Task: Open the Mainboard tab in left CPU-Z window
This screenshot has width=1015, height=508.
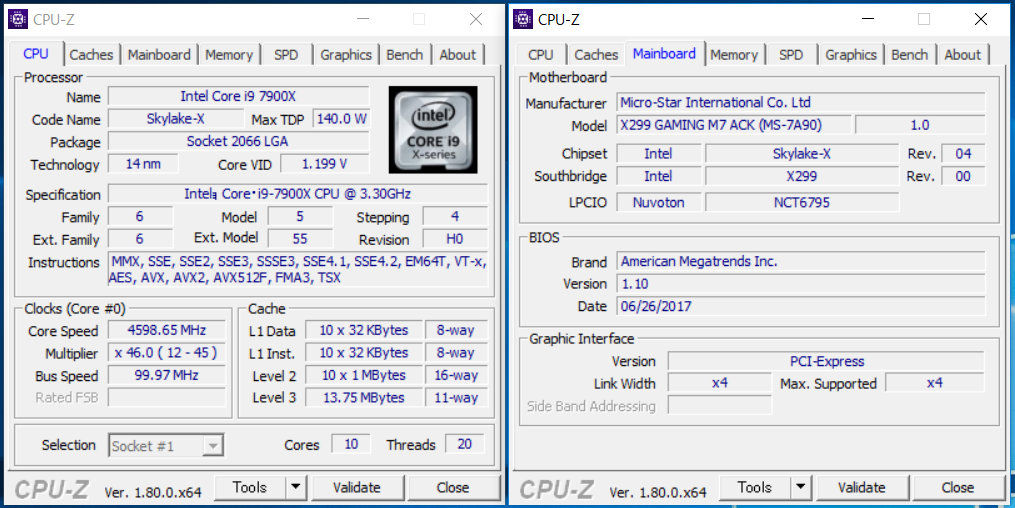Action: point(159,55)
